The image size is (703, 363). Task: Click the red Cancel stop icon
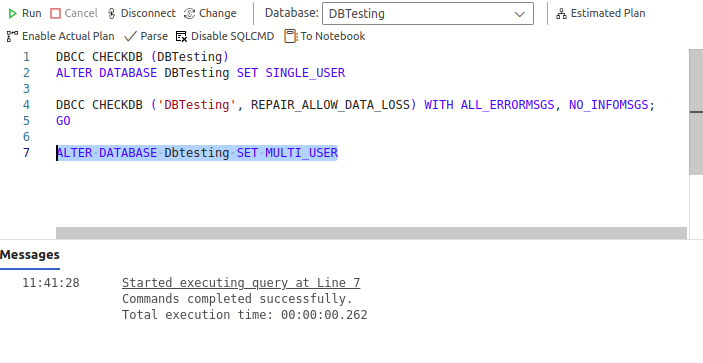tap(55, 13)
